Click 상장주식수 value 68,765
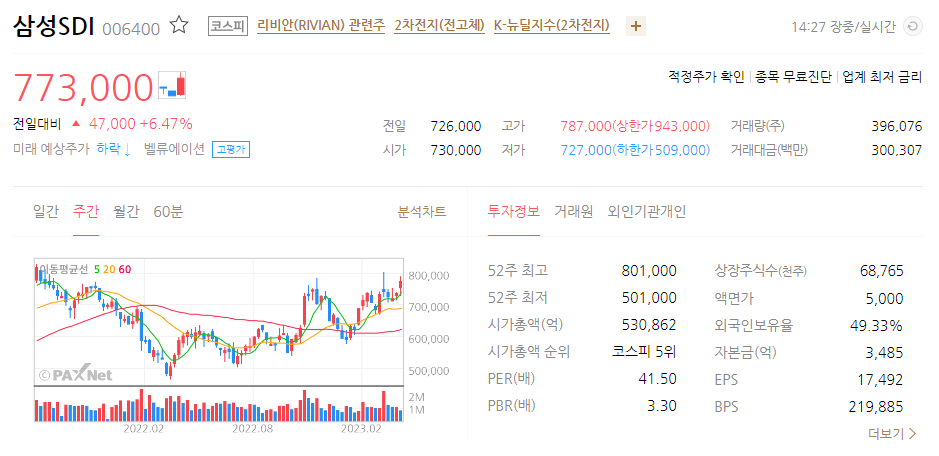Screen dimensions: 939x456 [x=882, y=271]
